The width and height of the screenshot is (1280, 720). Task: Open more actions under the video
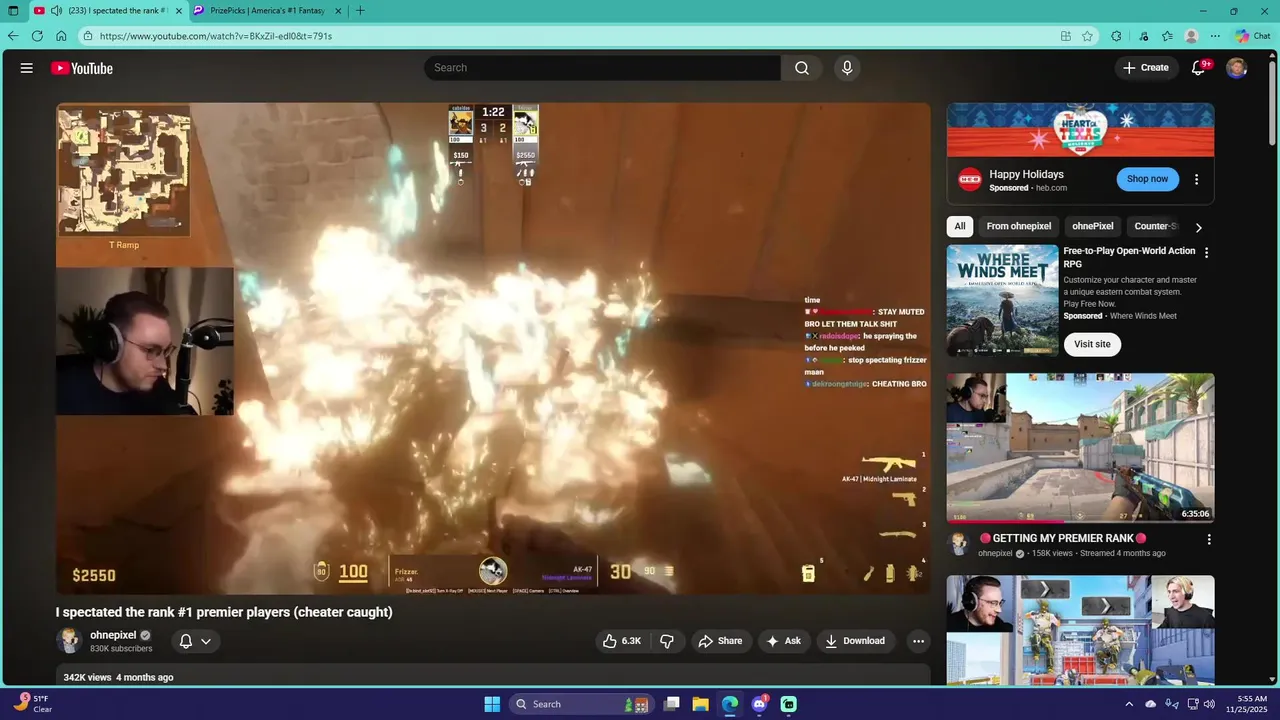(x=918, y=641)
